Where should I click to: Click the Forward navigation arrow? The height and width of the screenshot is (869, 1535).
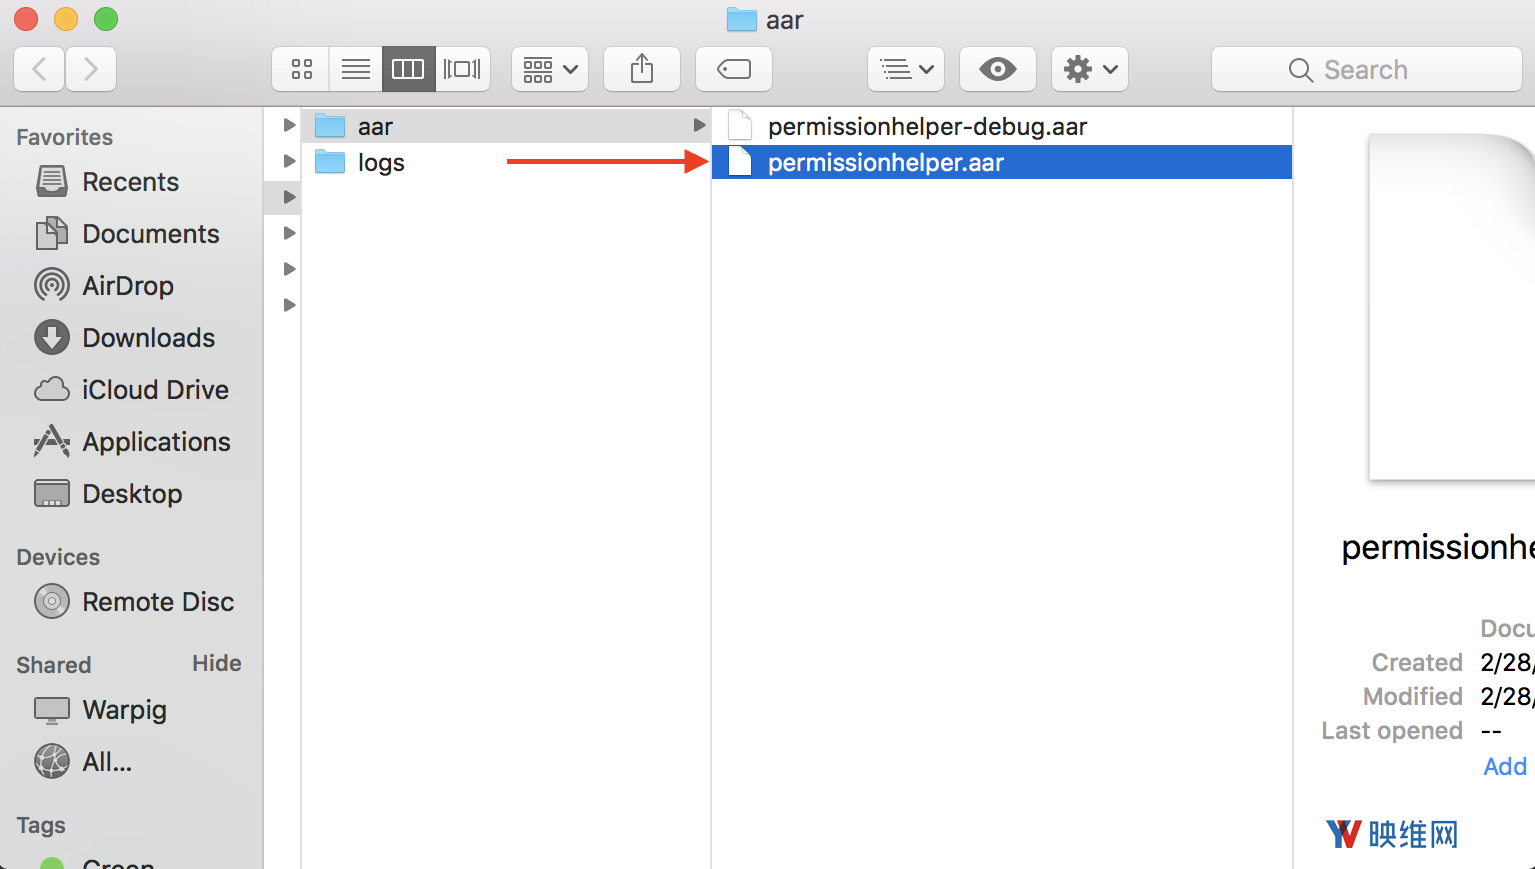pyautogui.click(x=91, y=69)
